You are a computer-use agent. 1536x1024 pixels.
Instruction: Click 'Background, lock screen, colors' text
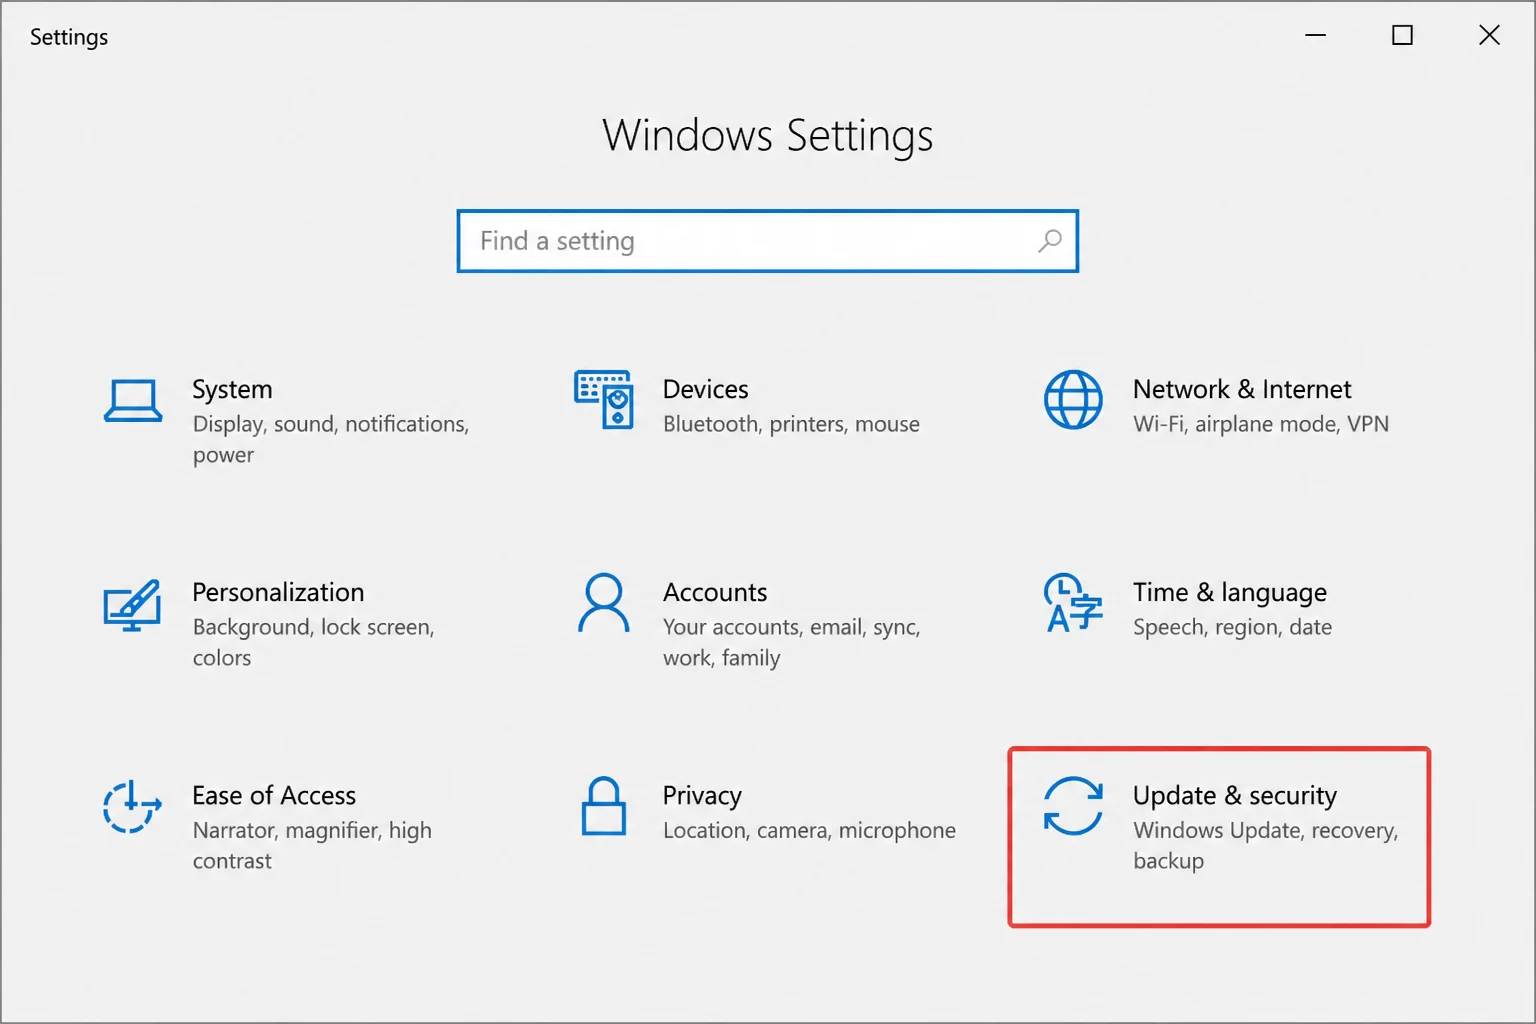click(313, 642)
